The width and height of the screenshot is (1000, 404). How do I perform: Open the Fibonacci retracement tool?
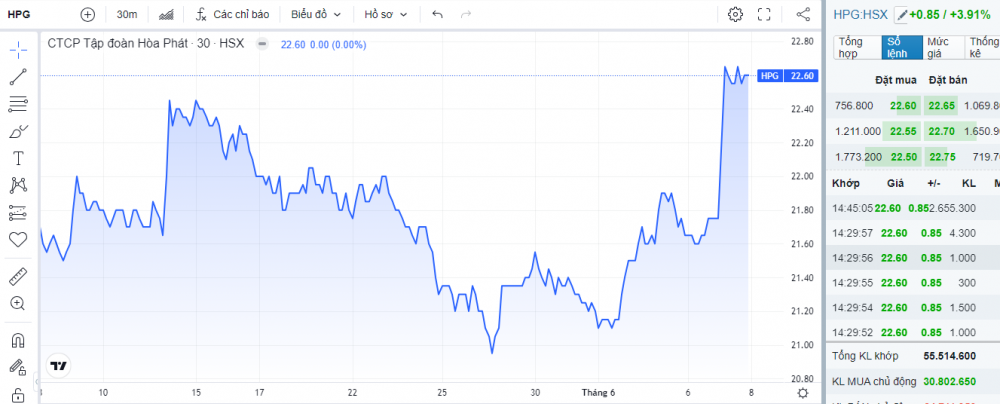tap(18, 104)
